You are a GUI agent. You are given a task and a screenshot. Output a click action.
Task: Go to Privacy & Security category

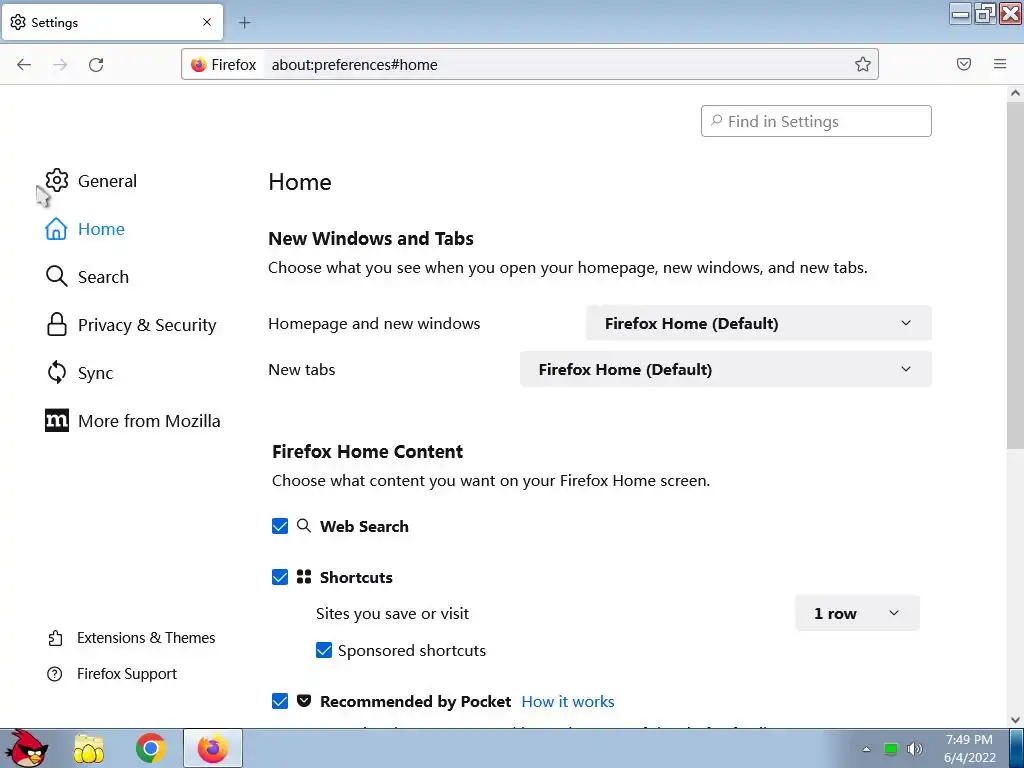[x=147, y=325]
